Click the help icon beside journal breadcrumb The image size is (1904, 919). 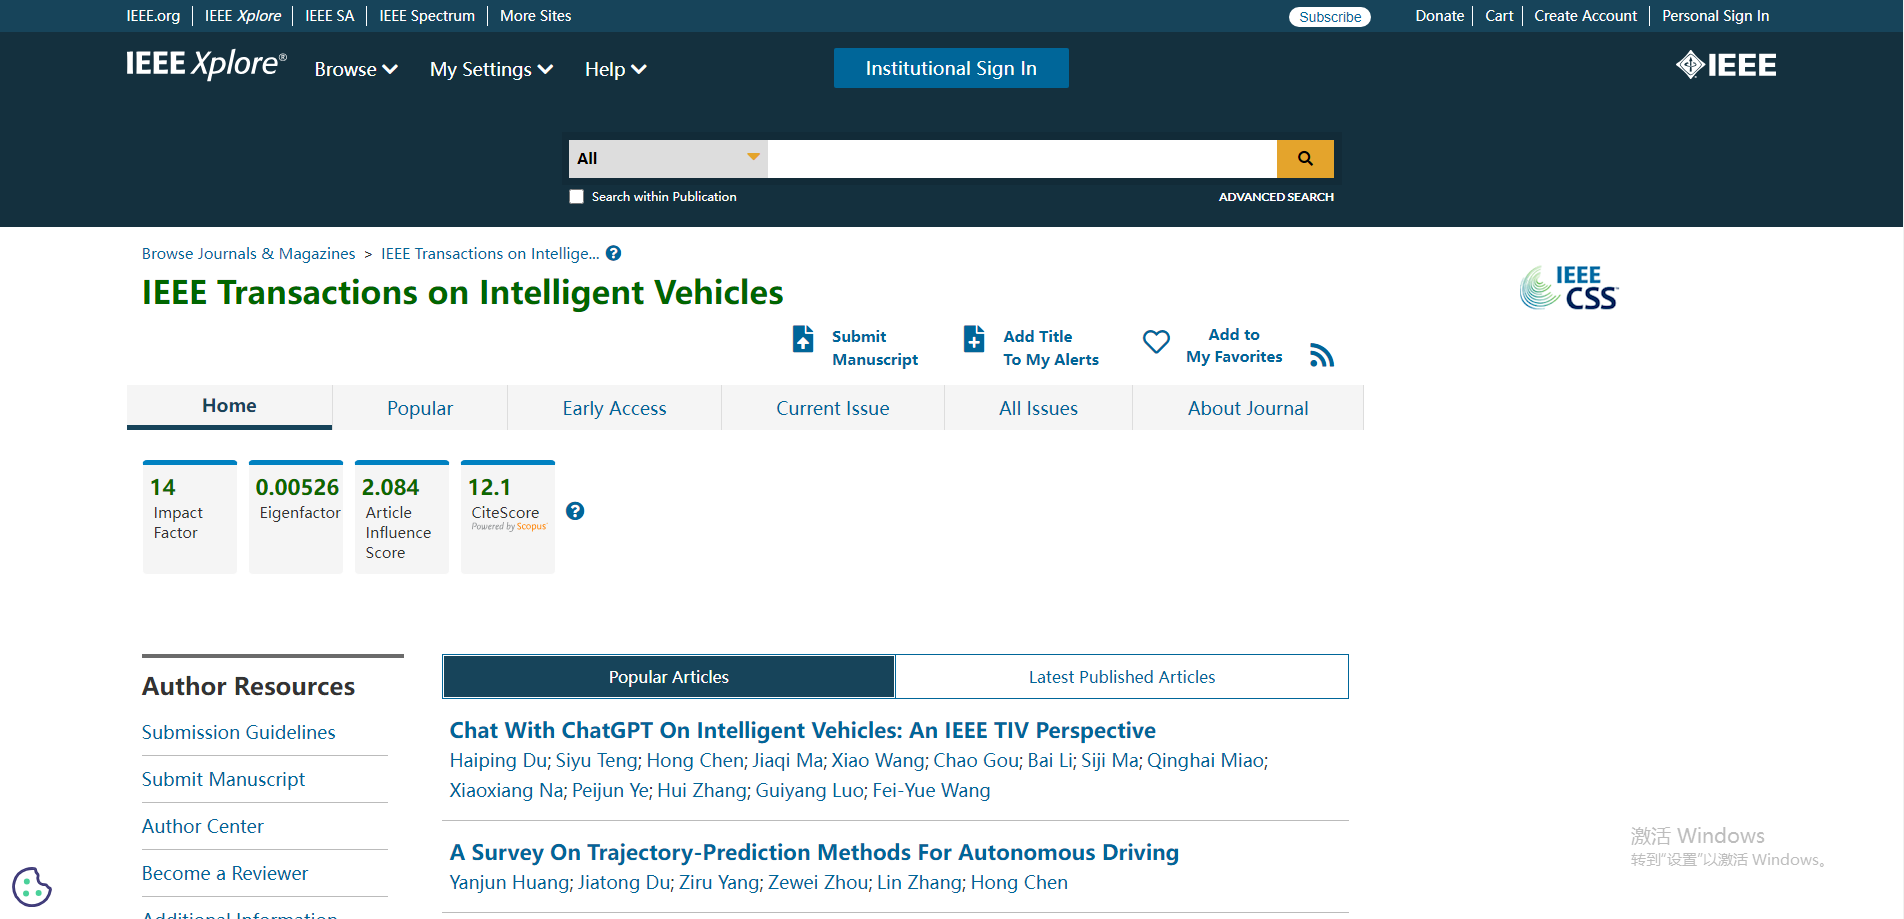tap(614, 253)
